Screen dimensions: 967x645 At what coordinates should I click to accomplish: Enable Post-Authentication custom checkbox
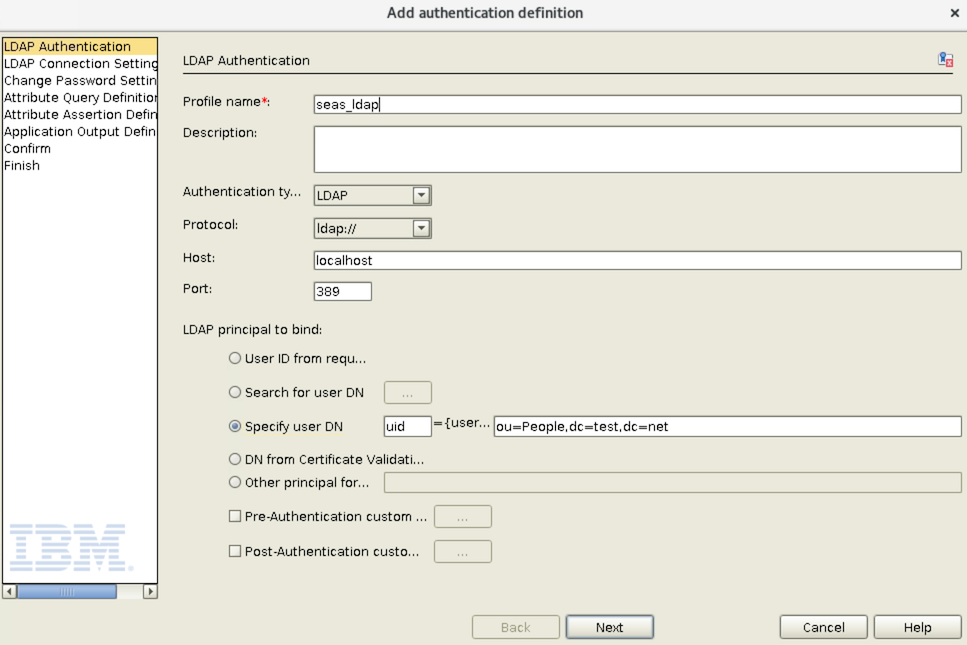[x=234, y=551]
